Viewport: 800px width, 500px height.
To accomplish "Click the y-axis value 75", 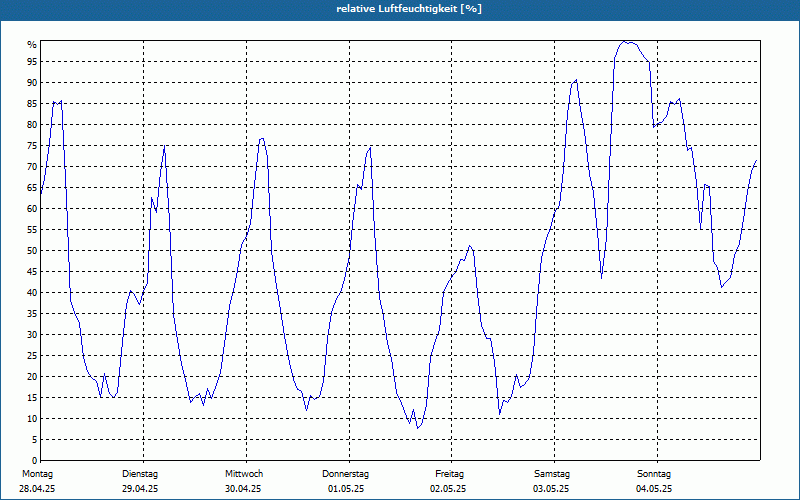I will tap(32, 146).
